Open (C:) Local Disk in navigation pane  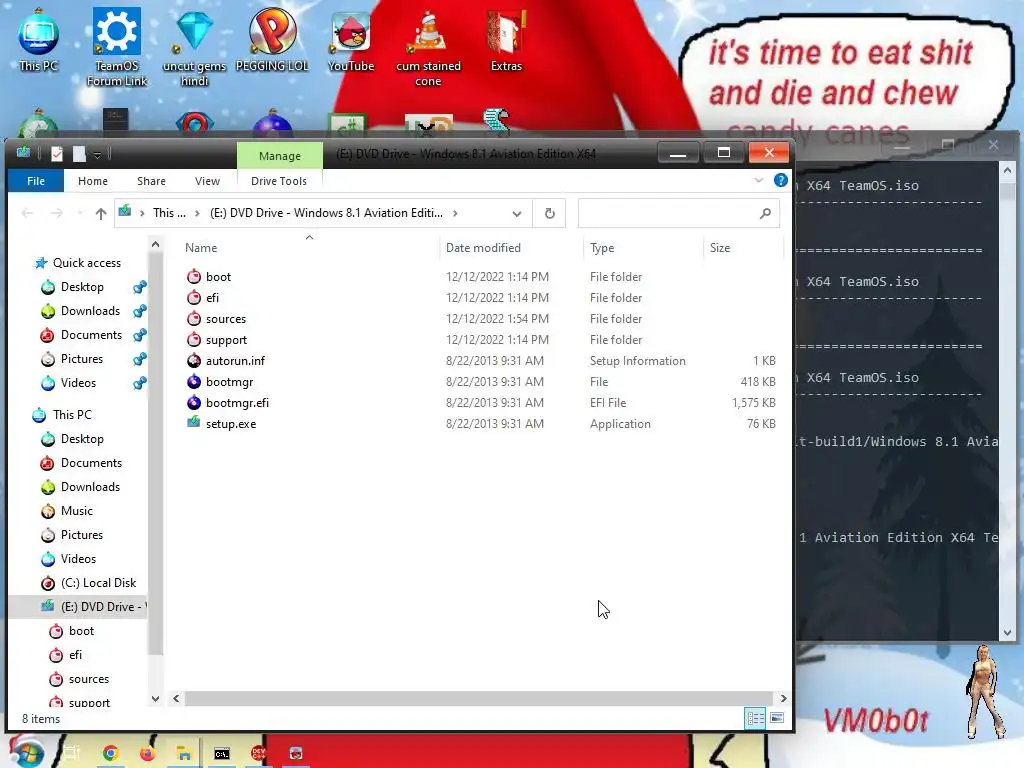98,583
